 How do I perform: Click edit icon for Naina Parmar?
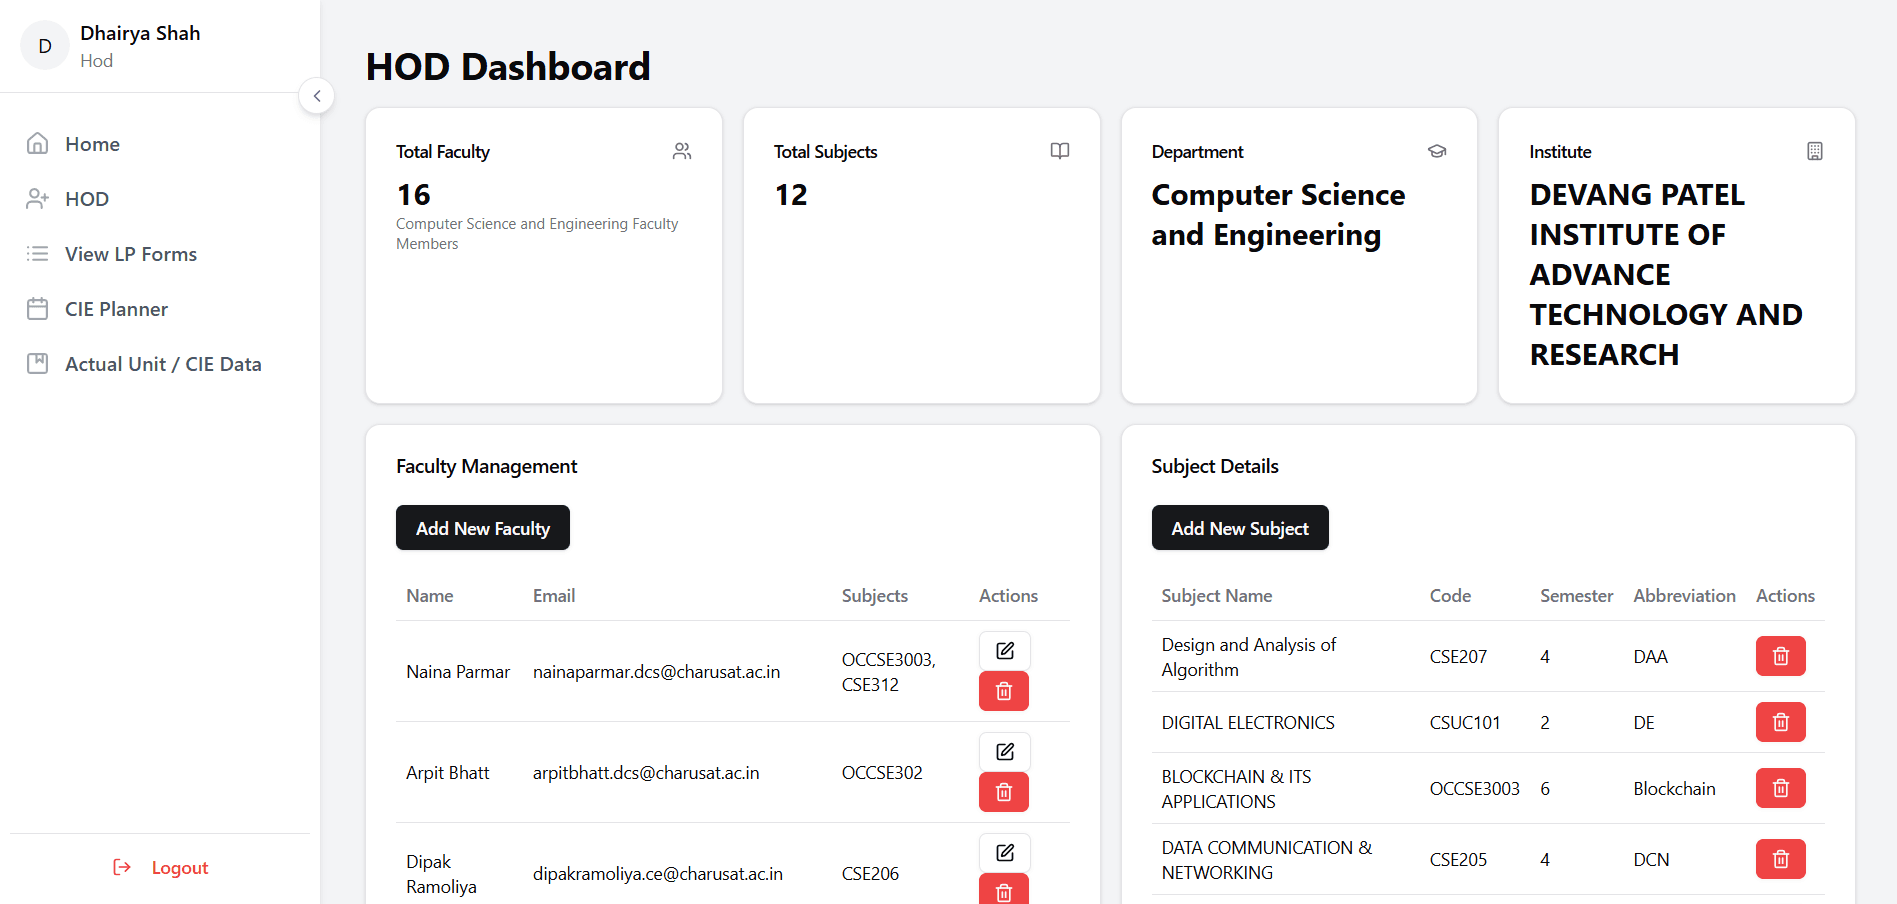(1004, 651)
